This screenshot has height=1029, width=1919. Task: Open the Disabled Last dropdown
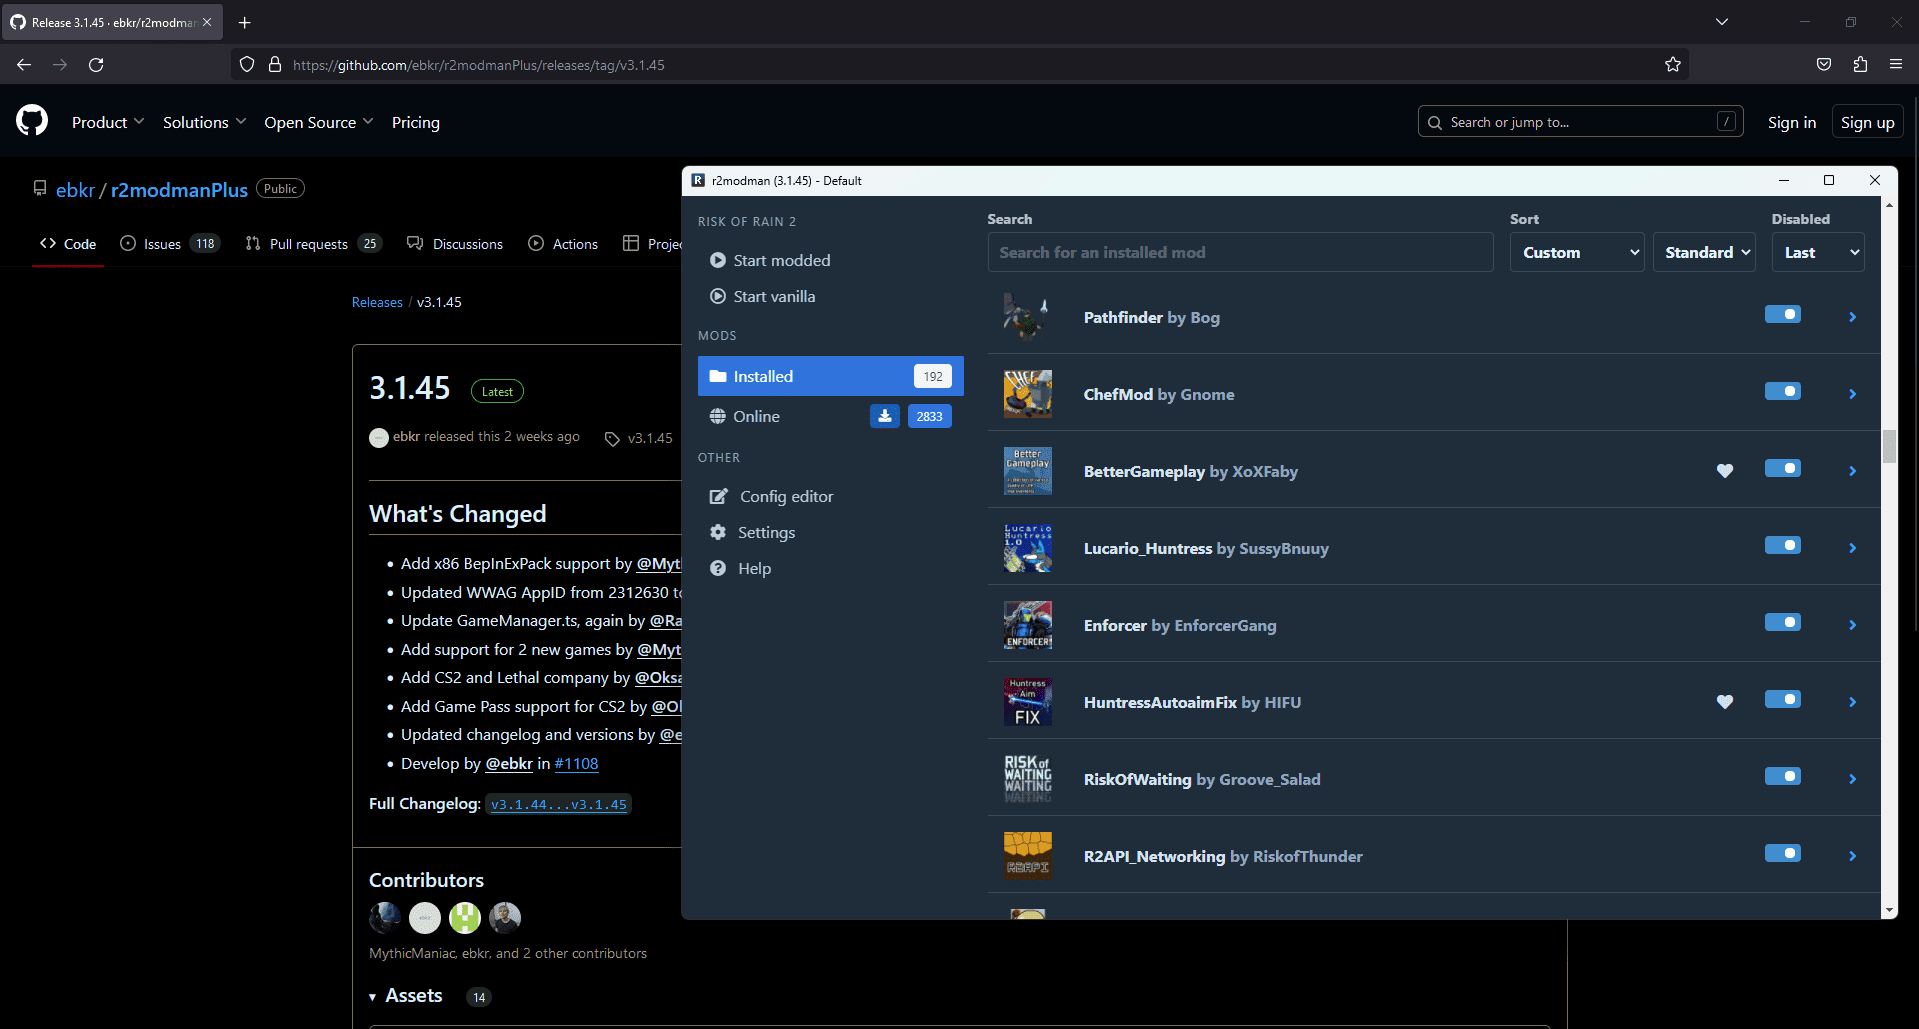point(1818,252)
